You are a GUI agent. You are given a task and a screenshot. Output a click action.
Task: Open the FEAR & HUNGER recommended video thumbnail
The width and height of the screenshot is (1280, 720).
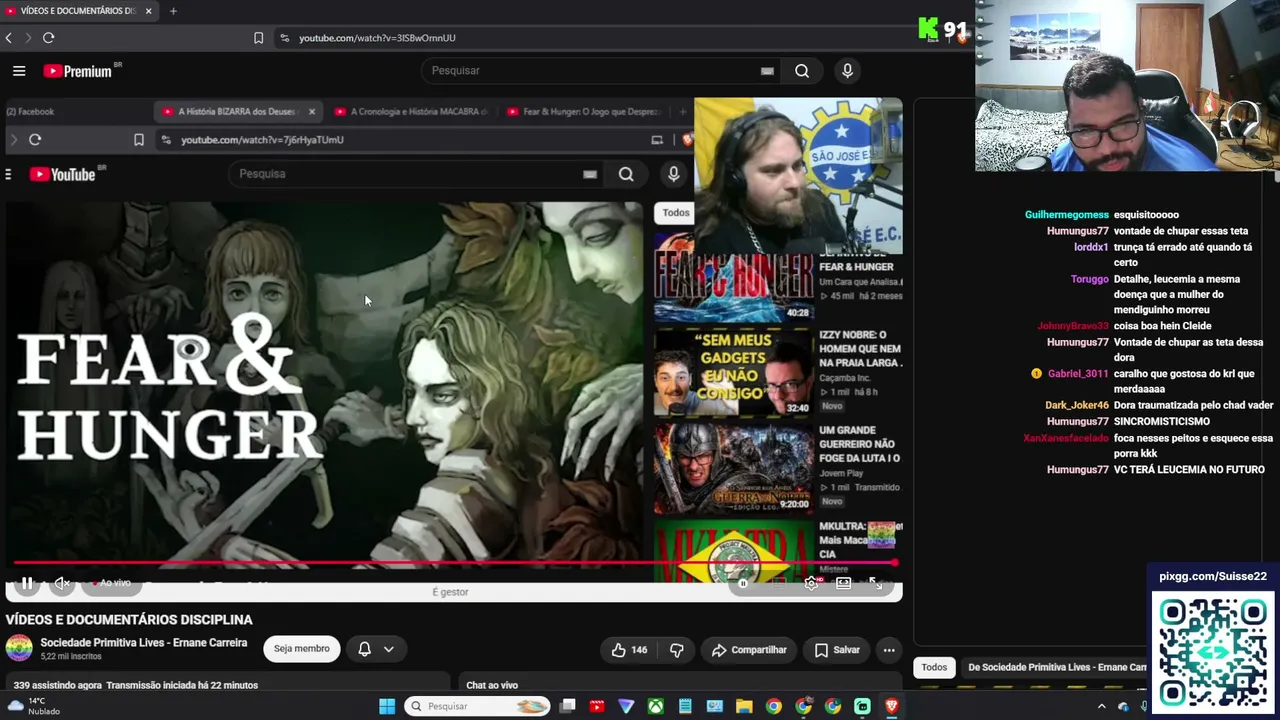733,275
